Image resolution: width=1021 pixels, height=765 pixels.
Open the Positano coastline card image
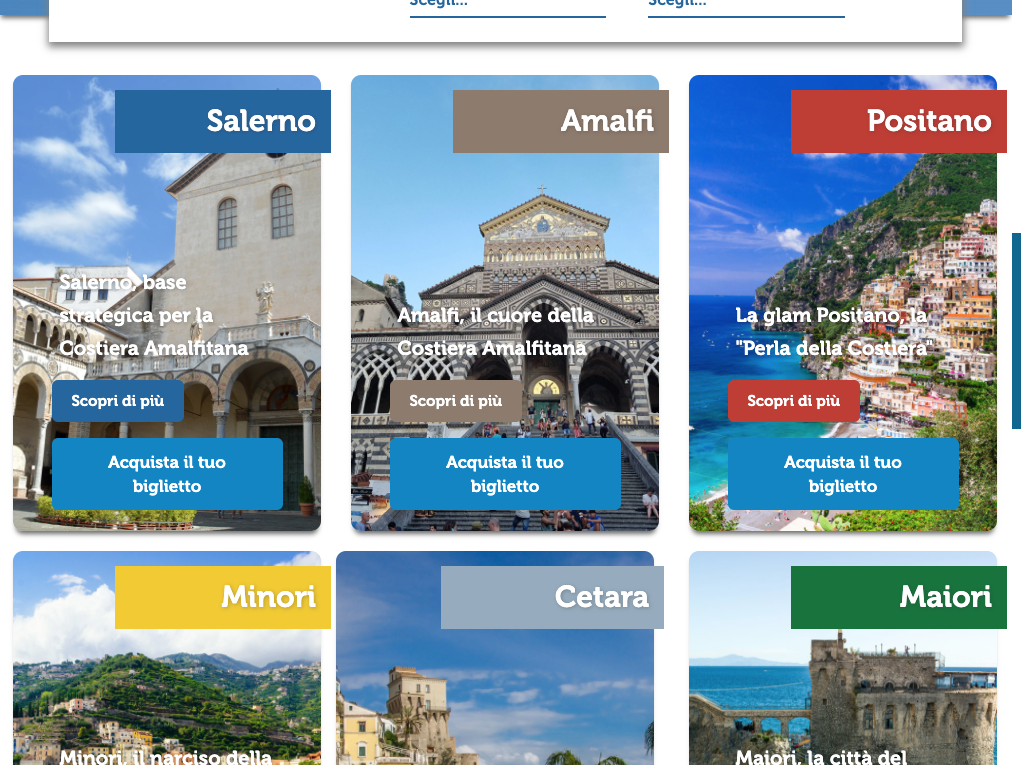point(843,230)
